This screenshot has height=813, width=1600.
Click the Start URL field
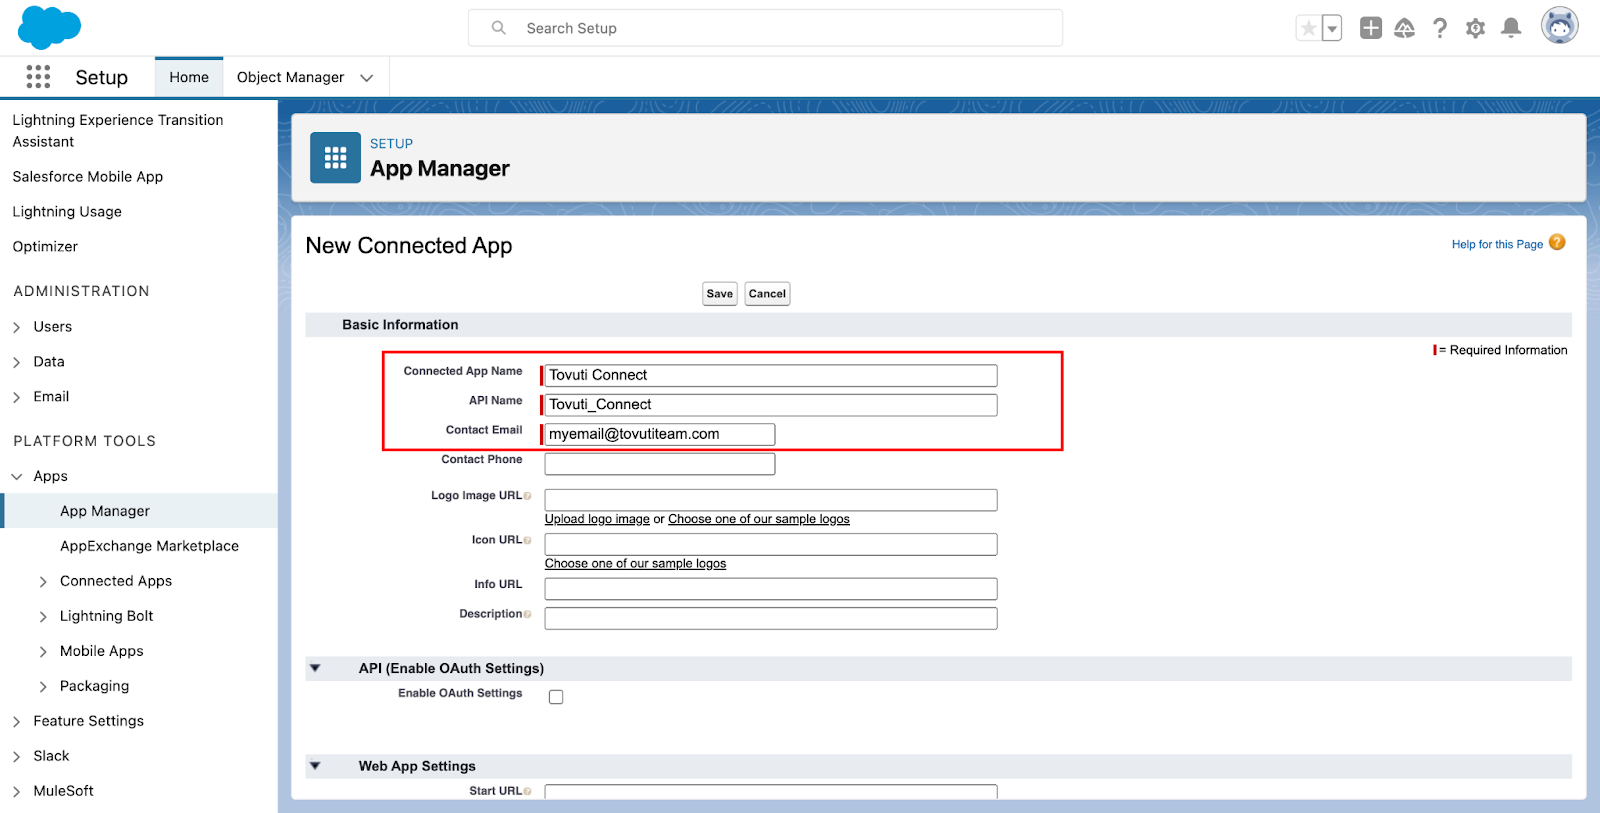(x=771, y=792)
